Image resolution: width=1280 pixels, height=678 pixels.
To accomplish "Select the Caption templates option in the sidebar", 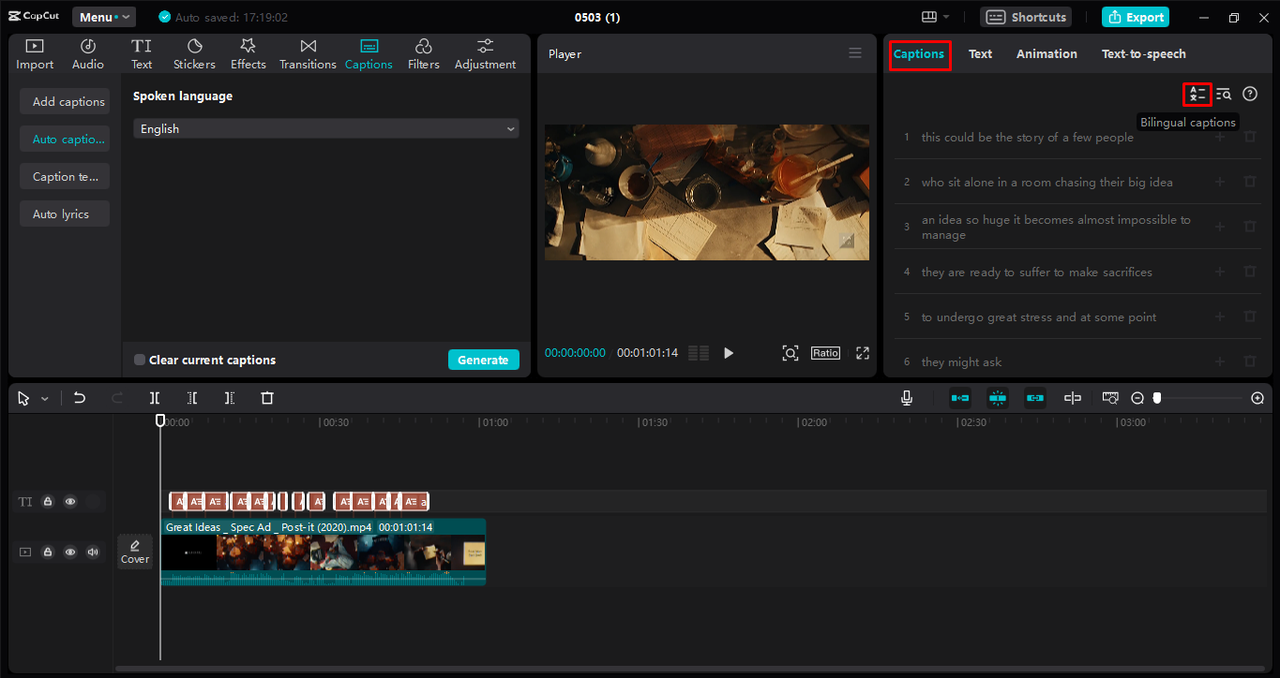I will point(65,177).
